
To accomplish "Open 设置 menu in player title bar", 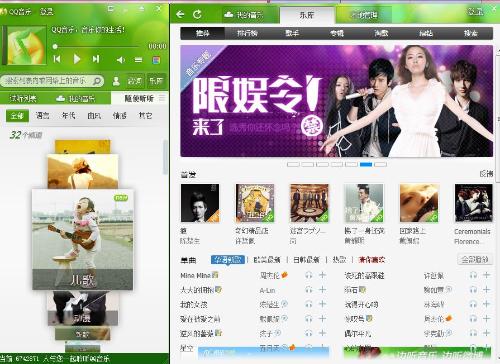I will coord(47,12).
